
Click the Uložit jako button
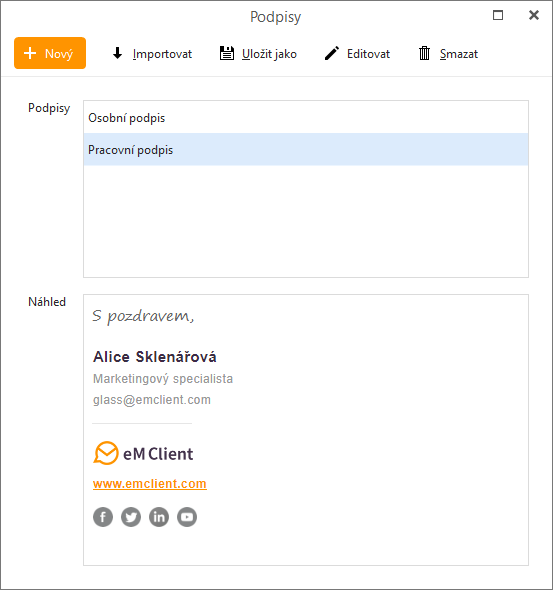coord(258,53)
